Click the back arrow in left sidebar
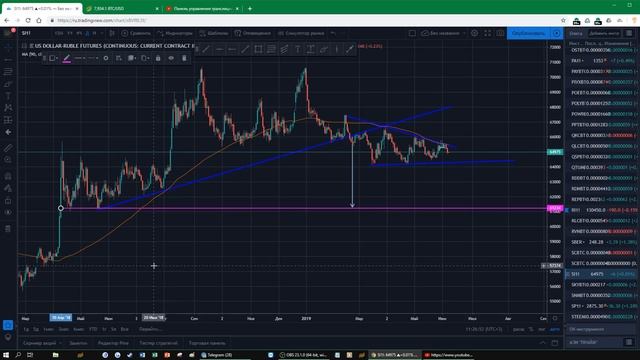Screen dimensions: 640x360 coord(8,132)
